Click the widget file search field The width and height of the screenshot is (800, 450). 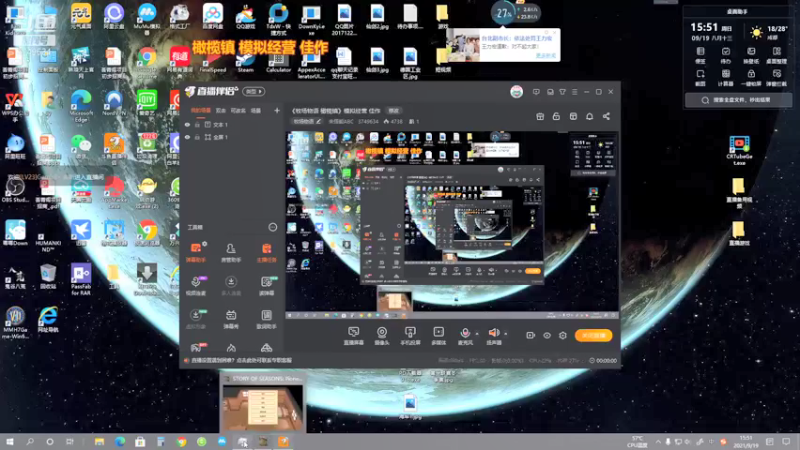coord(738,100)
